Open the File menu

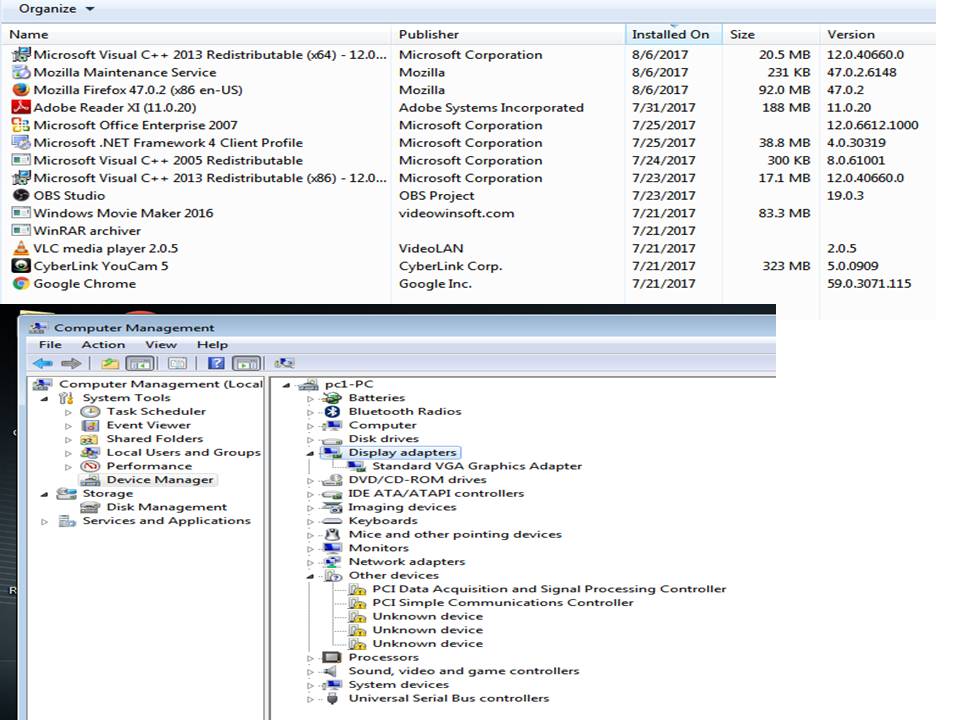click(50, 345)
